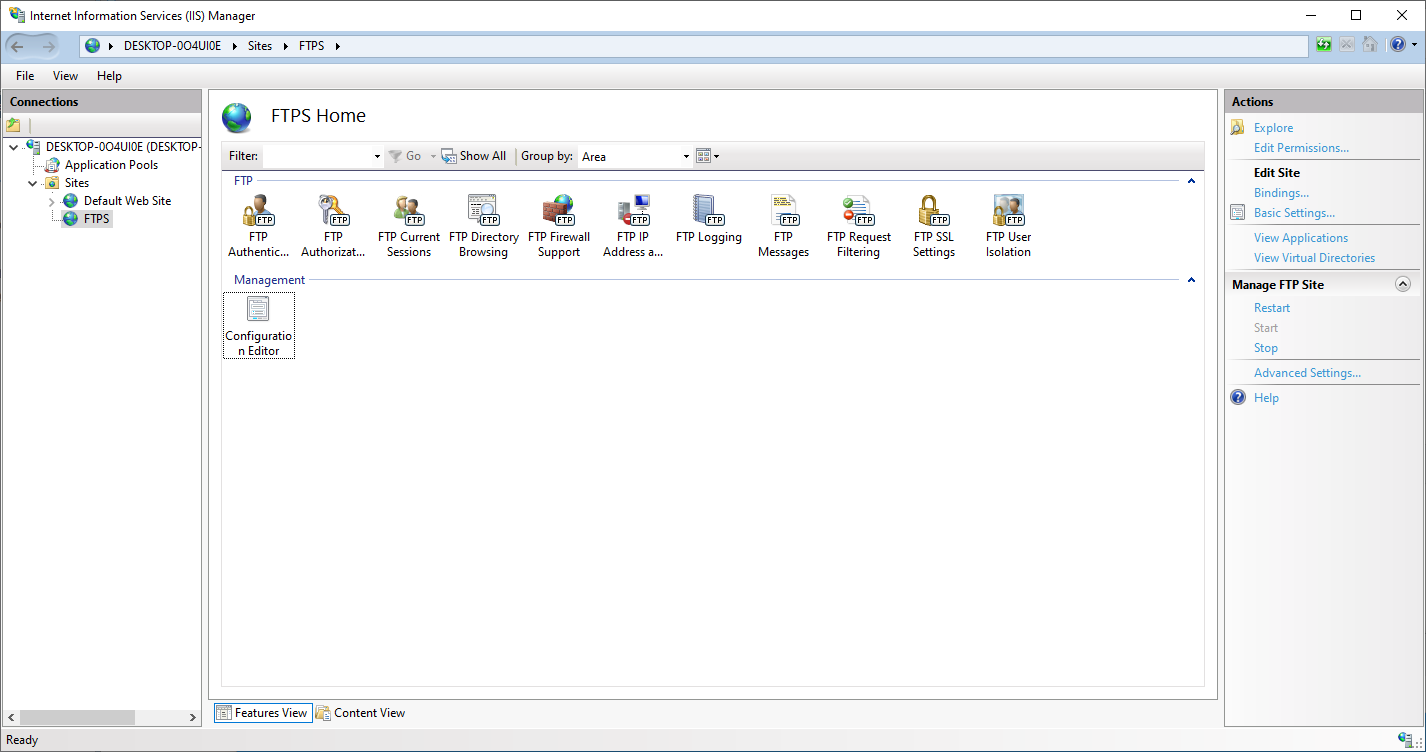Open the View menu
This screenshot has height=752, width=1426.
(65, 76)
